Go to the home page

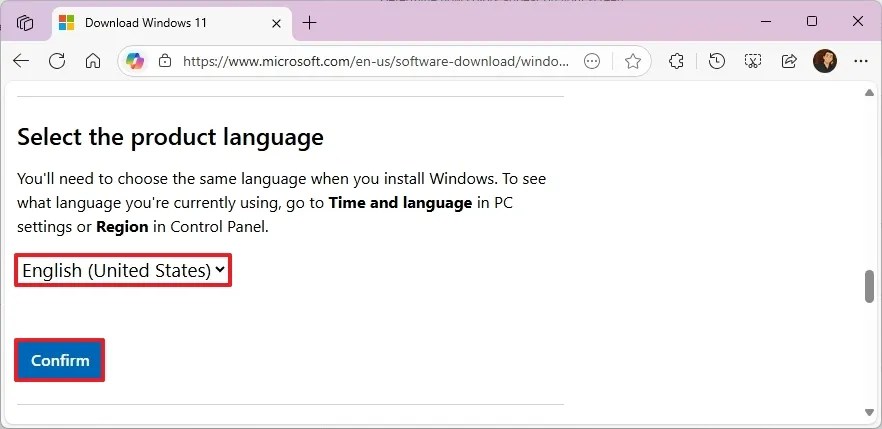point(93,61)
